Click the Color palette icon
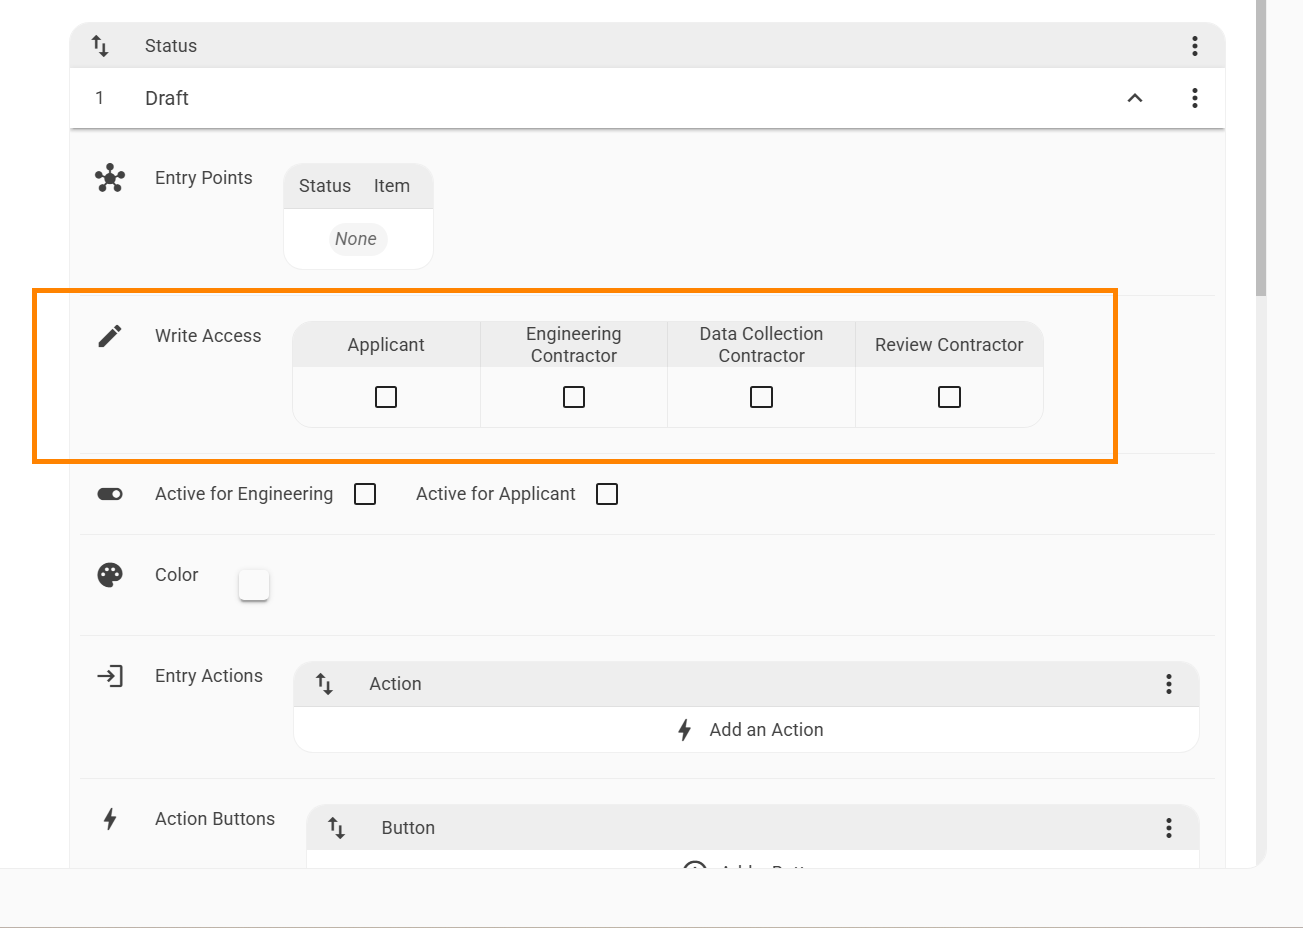 [110, 575]
